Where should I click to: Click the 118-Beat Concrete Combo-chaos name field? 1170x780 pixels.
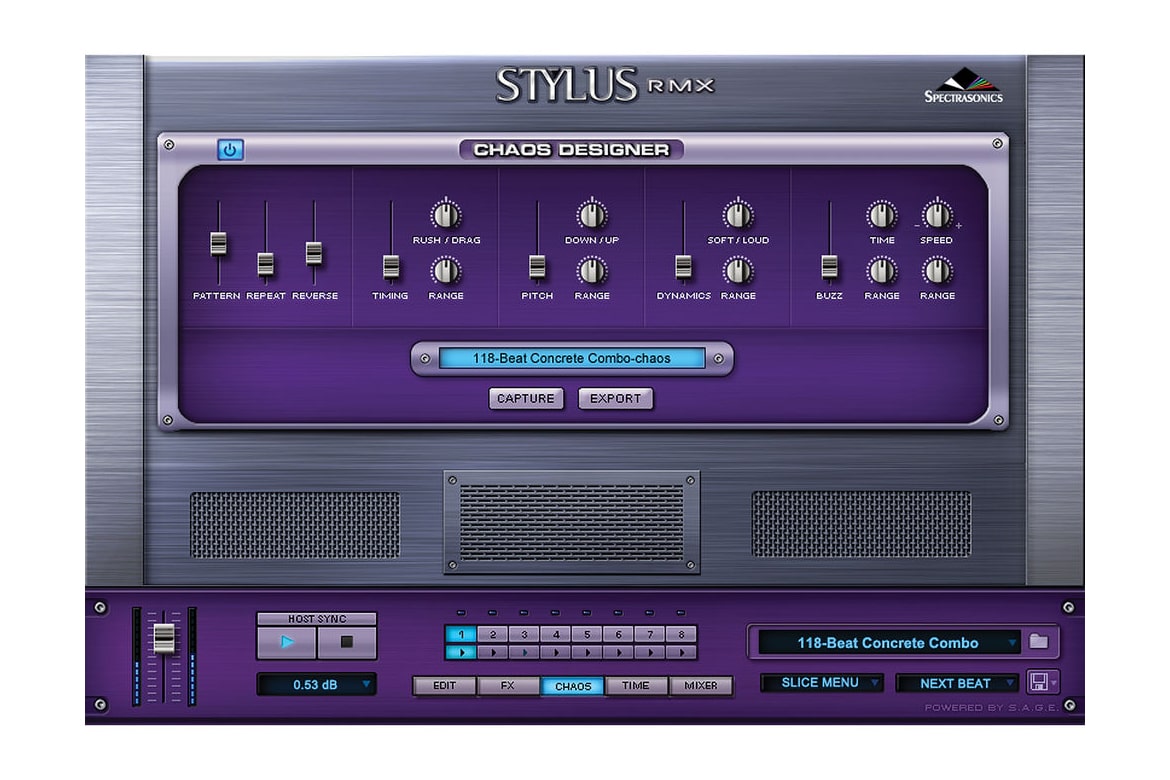(x=572, y=358)
